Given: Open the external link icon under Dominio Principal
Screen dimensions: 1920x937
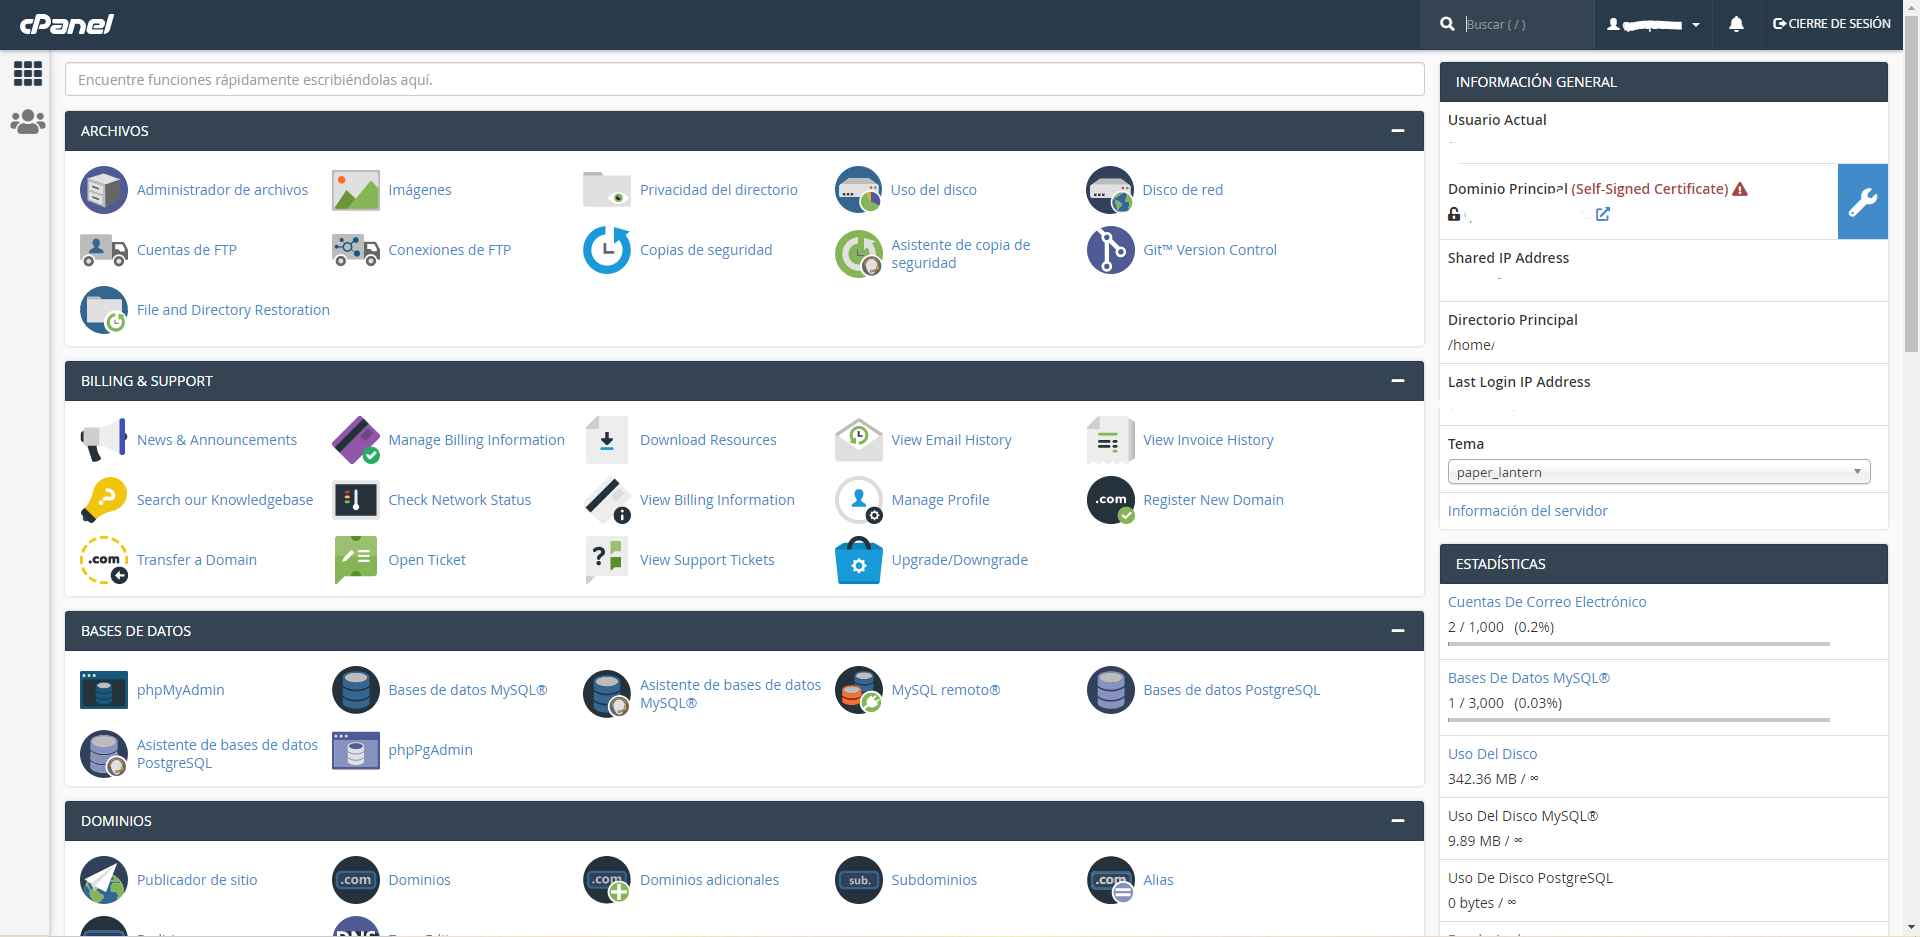Looking at the screenshot, I should 1602,214.
